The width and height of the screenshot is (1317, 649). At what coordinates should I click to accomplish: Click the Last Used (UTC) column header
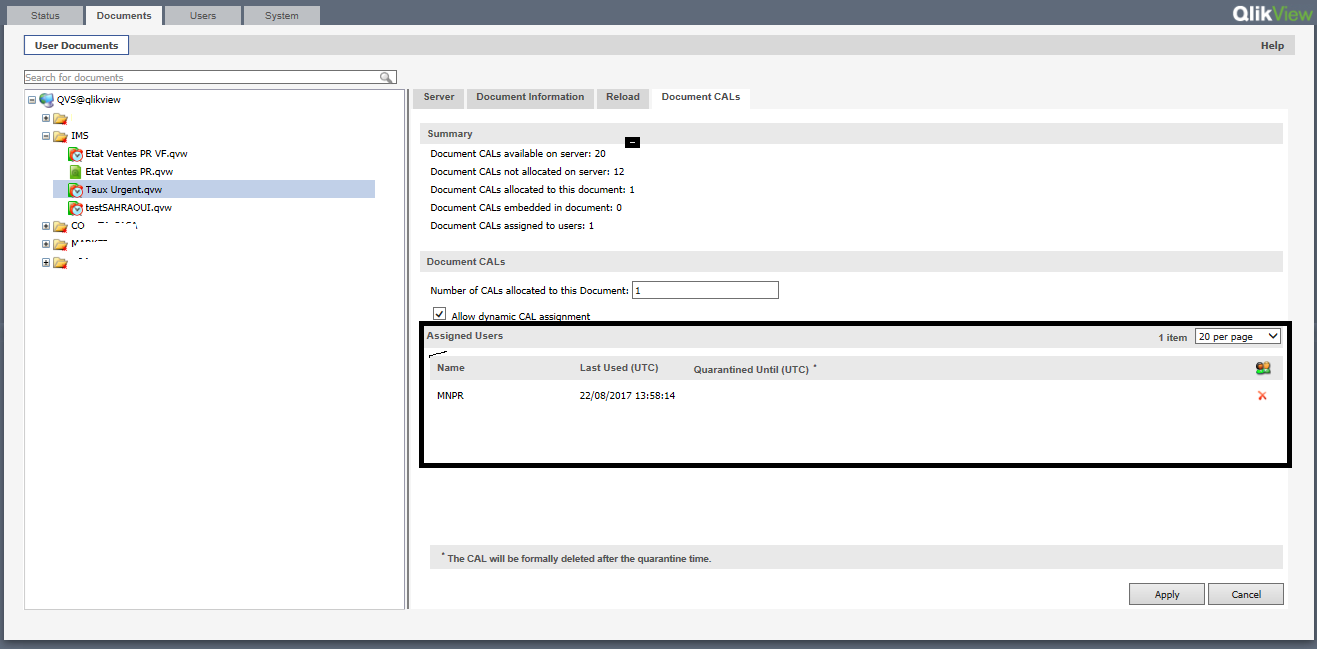(619, 368)
